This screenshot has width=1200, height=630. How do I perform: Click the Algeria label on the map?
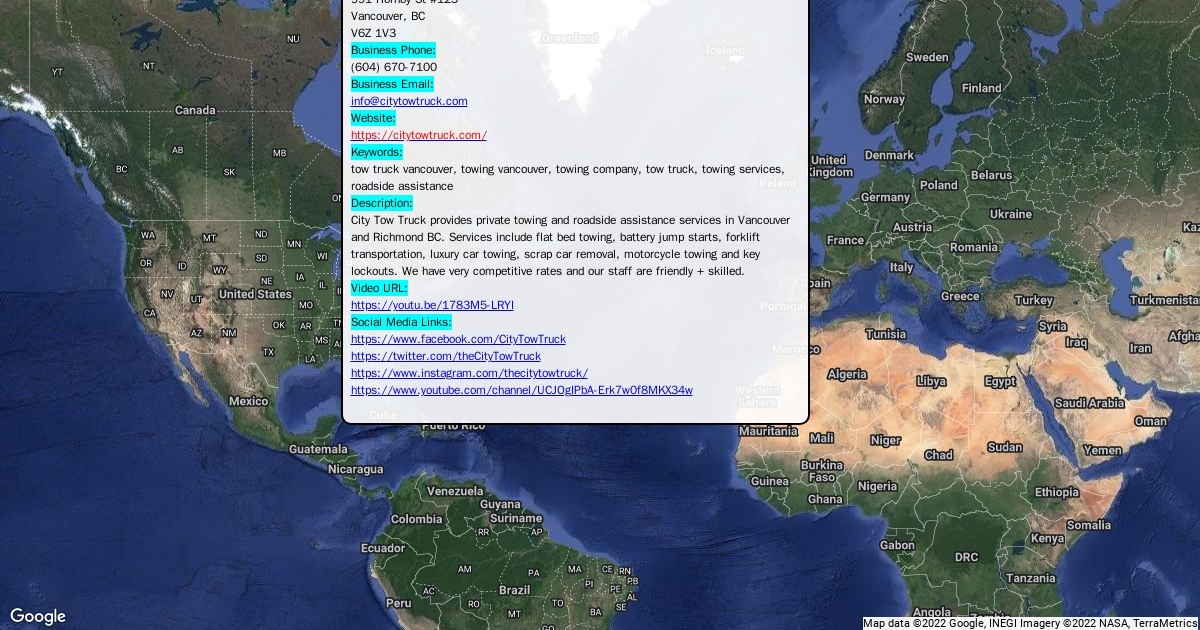tap(847, 374)
